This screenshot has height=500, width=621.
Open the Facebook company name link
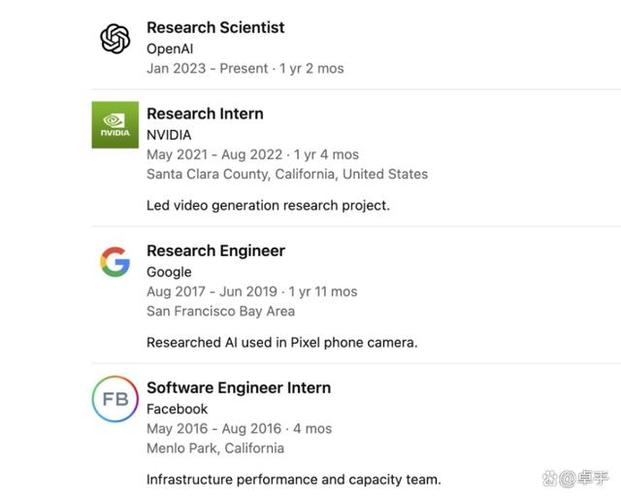(177, 409)
